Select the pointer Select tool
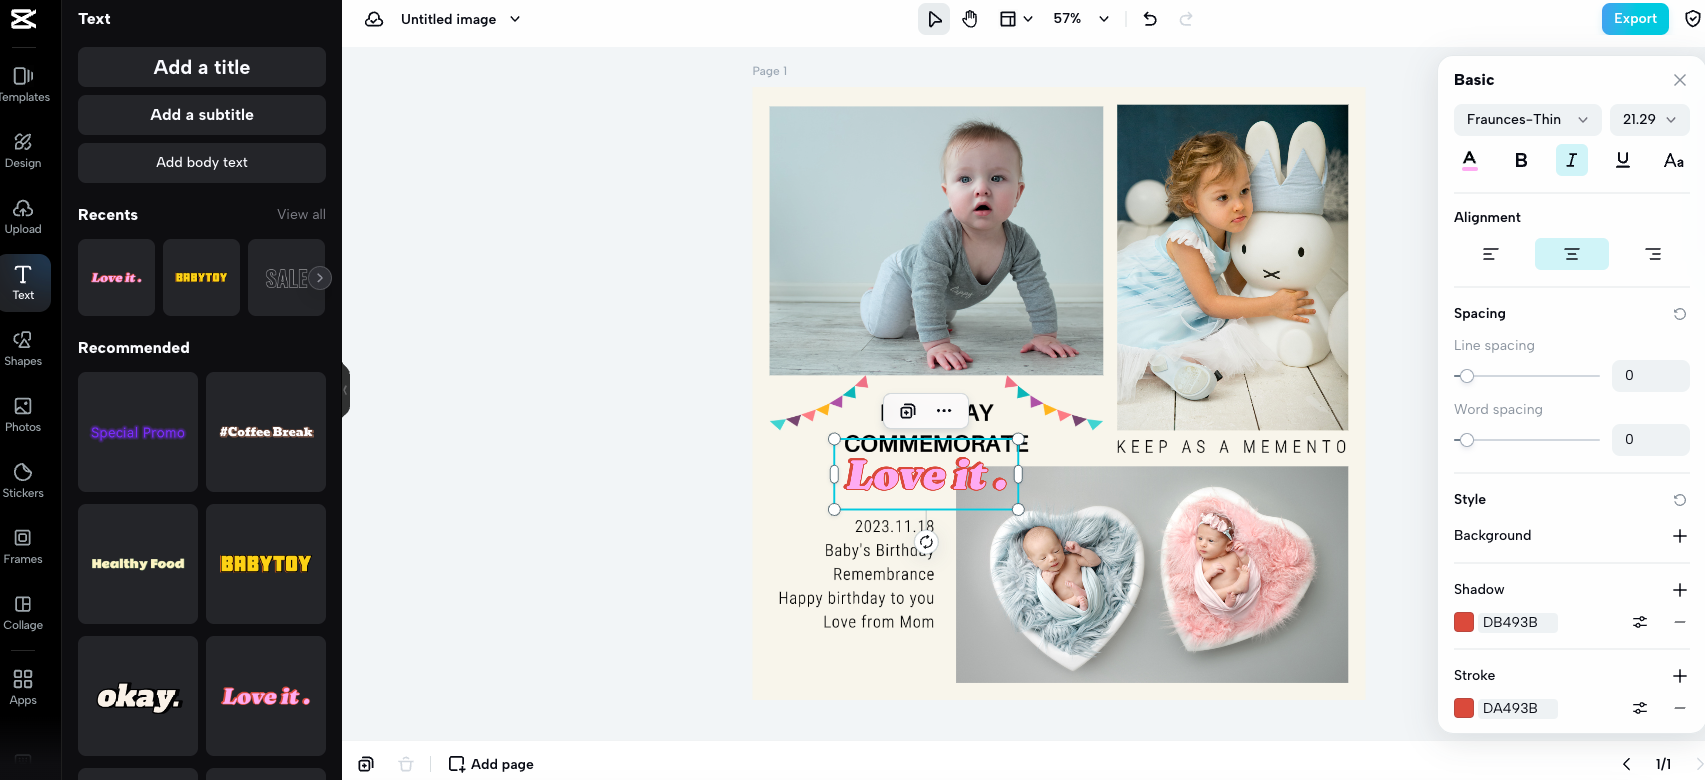 (x=934, y=19)
